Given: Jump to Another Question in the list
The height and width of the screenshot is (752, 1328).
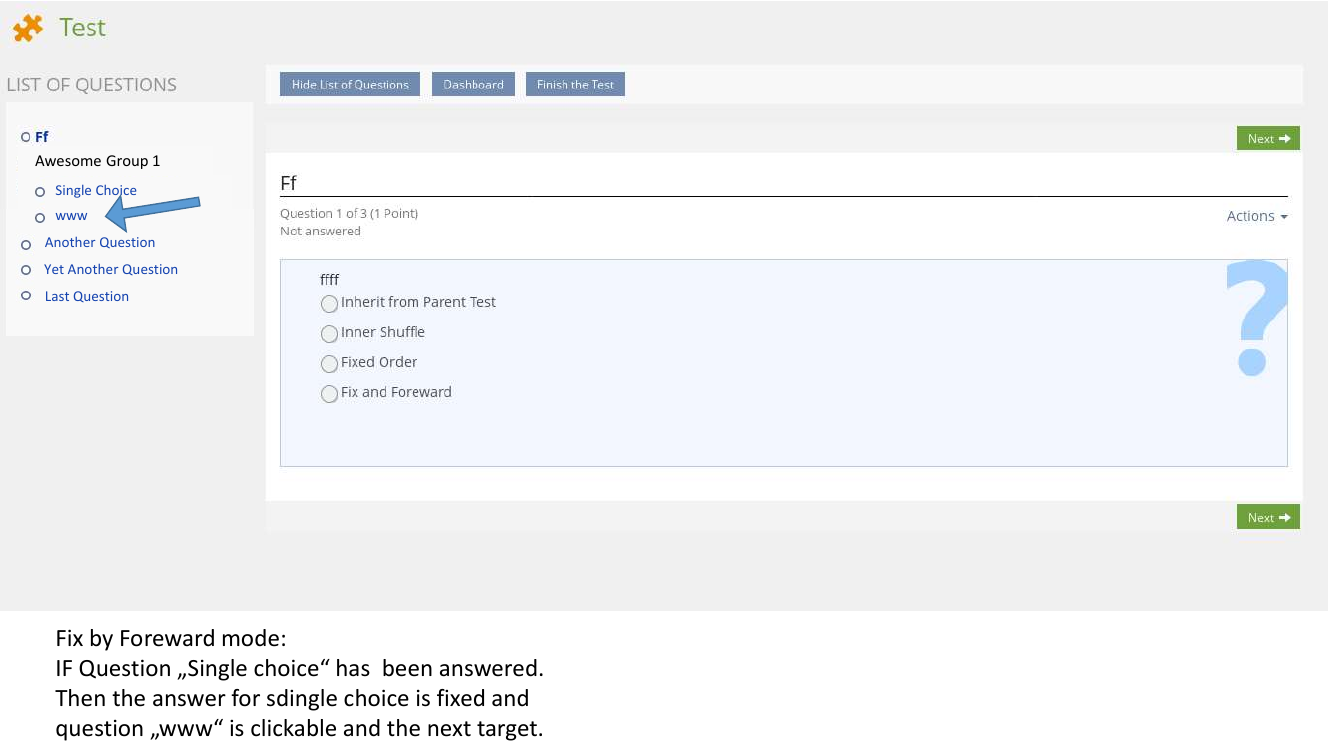Looking at the screenshot, I should click(x=100, y=242).
